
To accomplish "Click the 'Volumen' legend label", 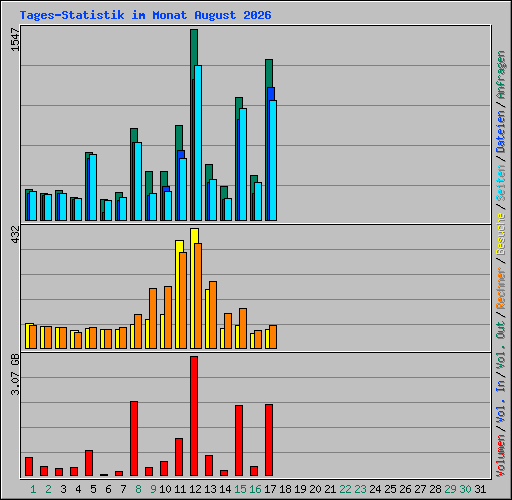I will (x=500, y=456).
